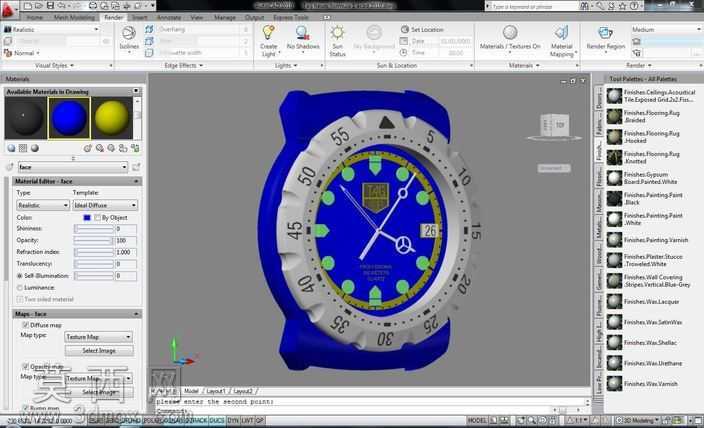
Task: Click Select Image button for Diffuse map
Action: [99, 350]
